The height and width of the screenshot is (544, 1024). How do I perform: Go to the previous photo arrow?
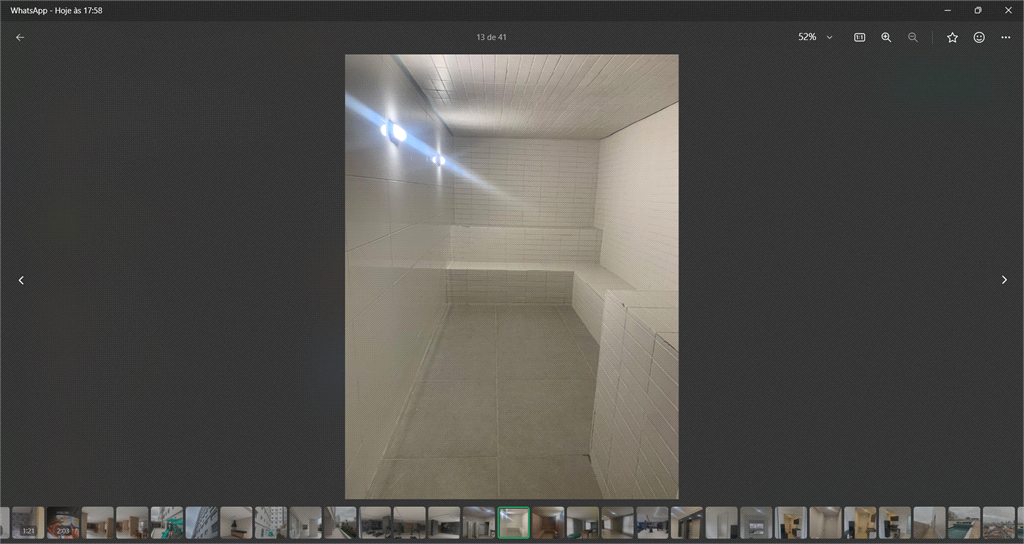21,280
